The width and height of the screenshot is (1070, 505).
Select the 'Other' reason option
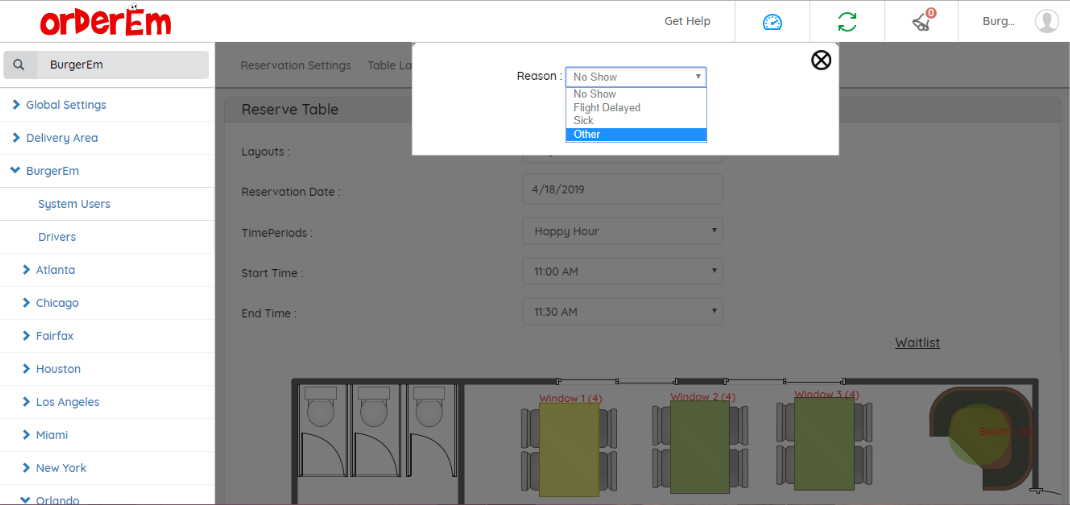tap(635, 134)
